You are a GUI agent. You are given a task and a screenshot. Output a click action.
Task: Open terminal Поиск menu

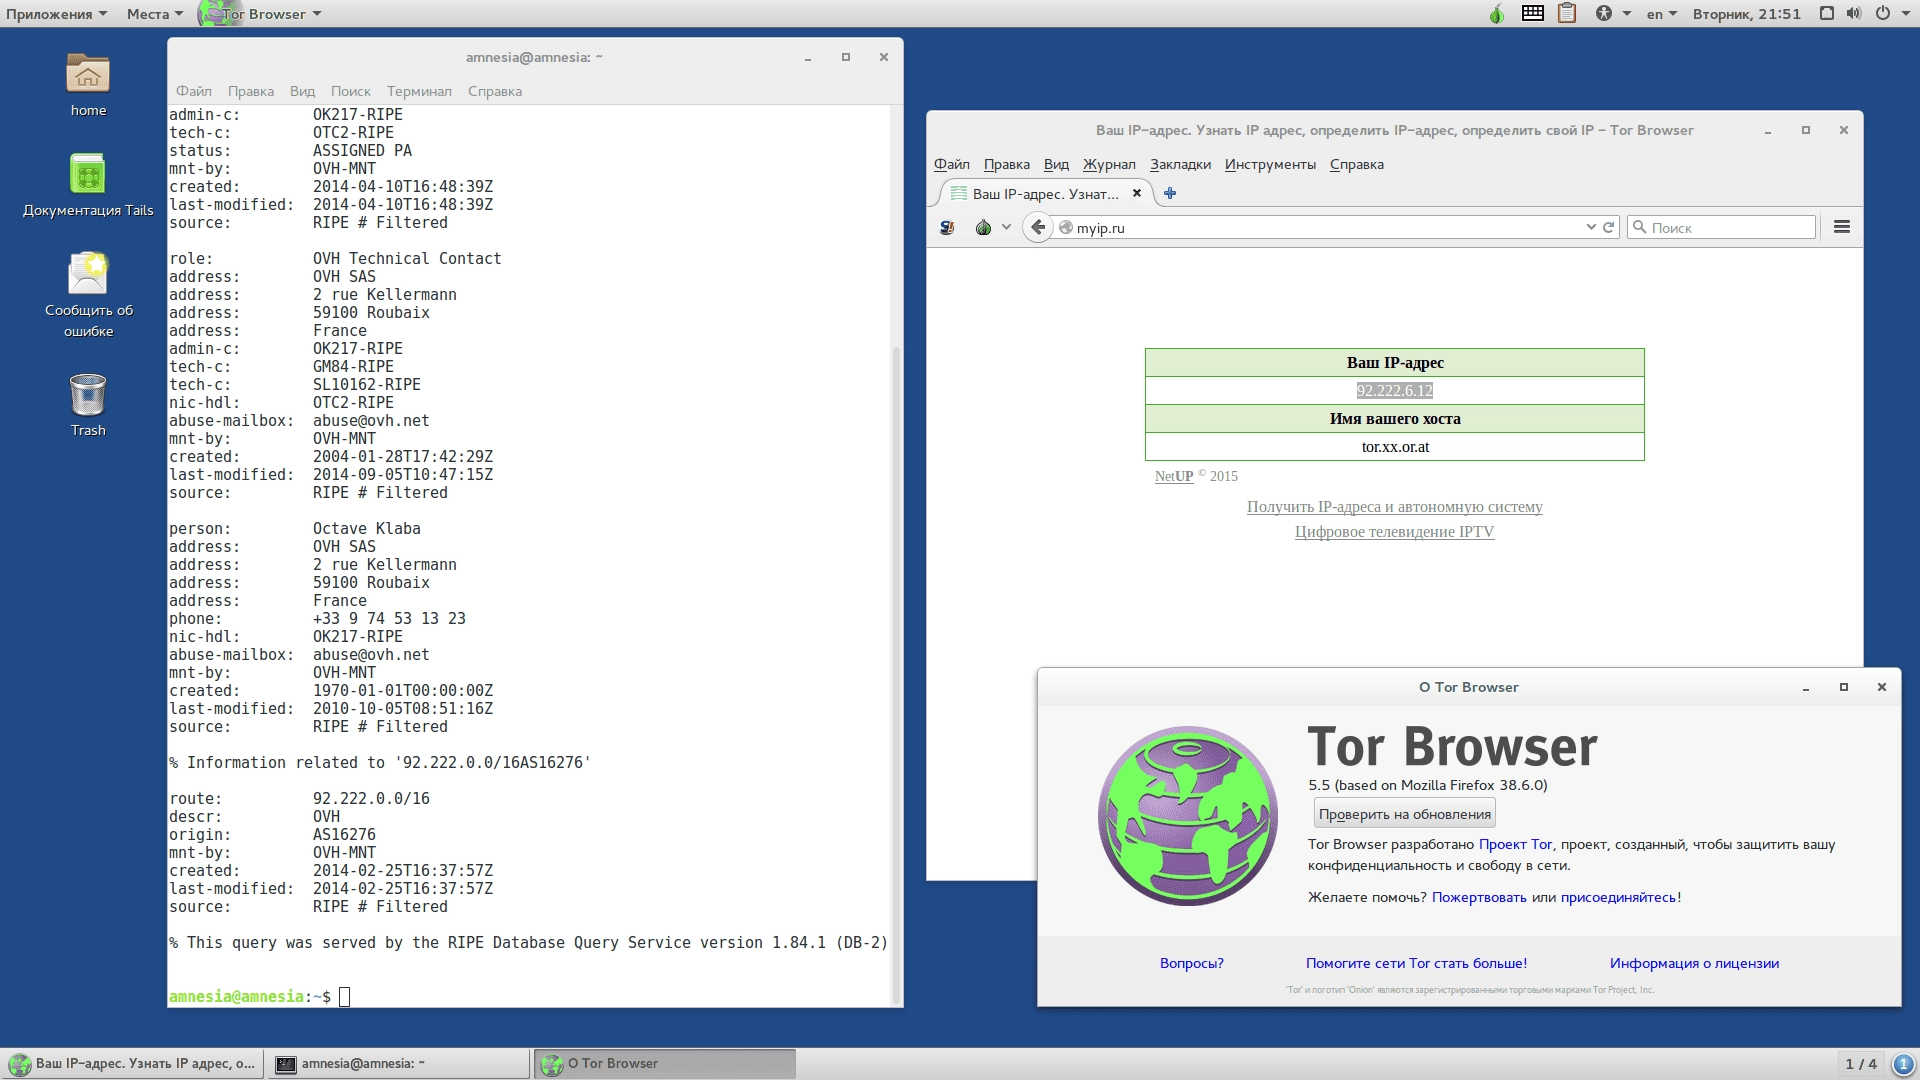point(350,91)
